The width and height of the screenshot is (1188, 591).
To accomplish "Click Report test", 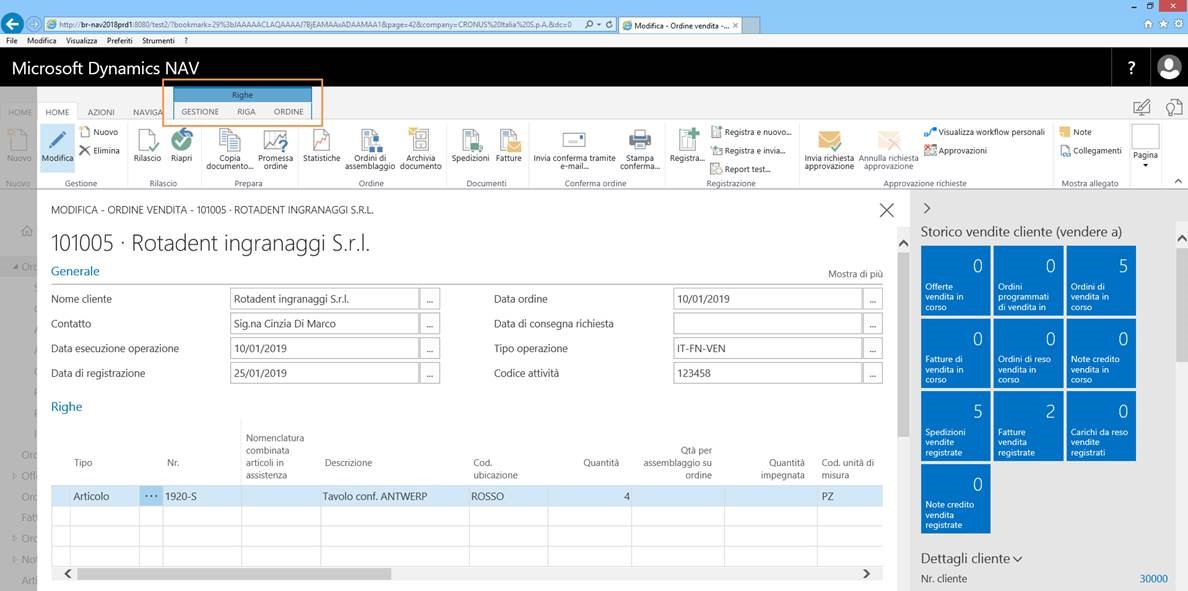I will tap(741, 169).
